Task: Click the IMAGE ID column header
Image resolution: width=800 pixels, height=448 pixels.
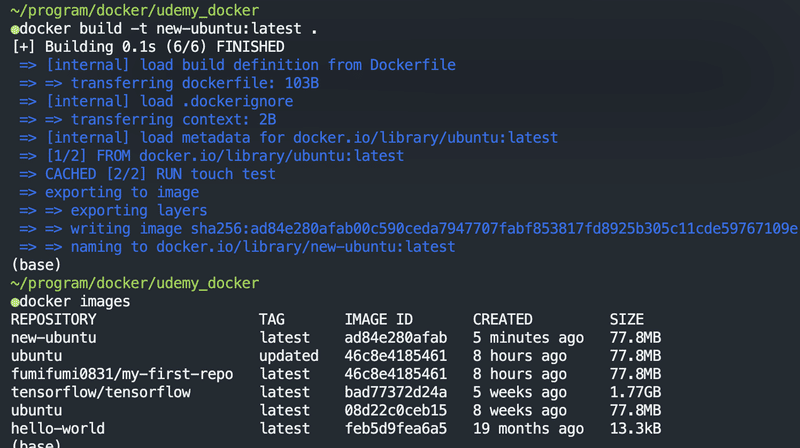Action: (x=379, y=319)
